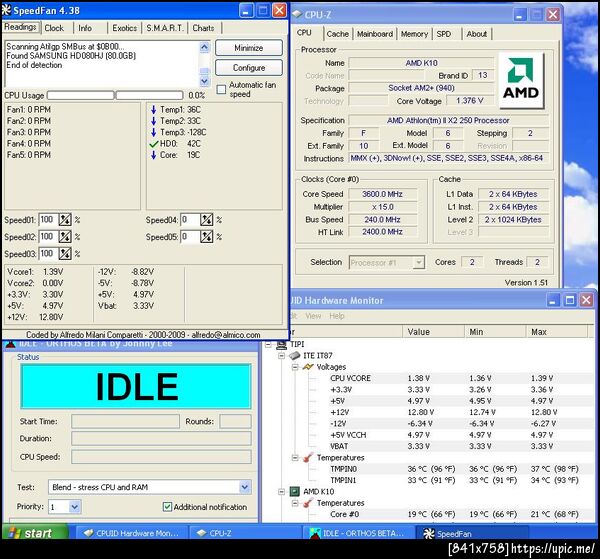Click the Speed01 percent stepper icon
The width and height of the screenshot is (600, 559).
65,220
